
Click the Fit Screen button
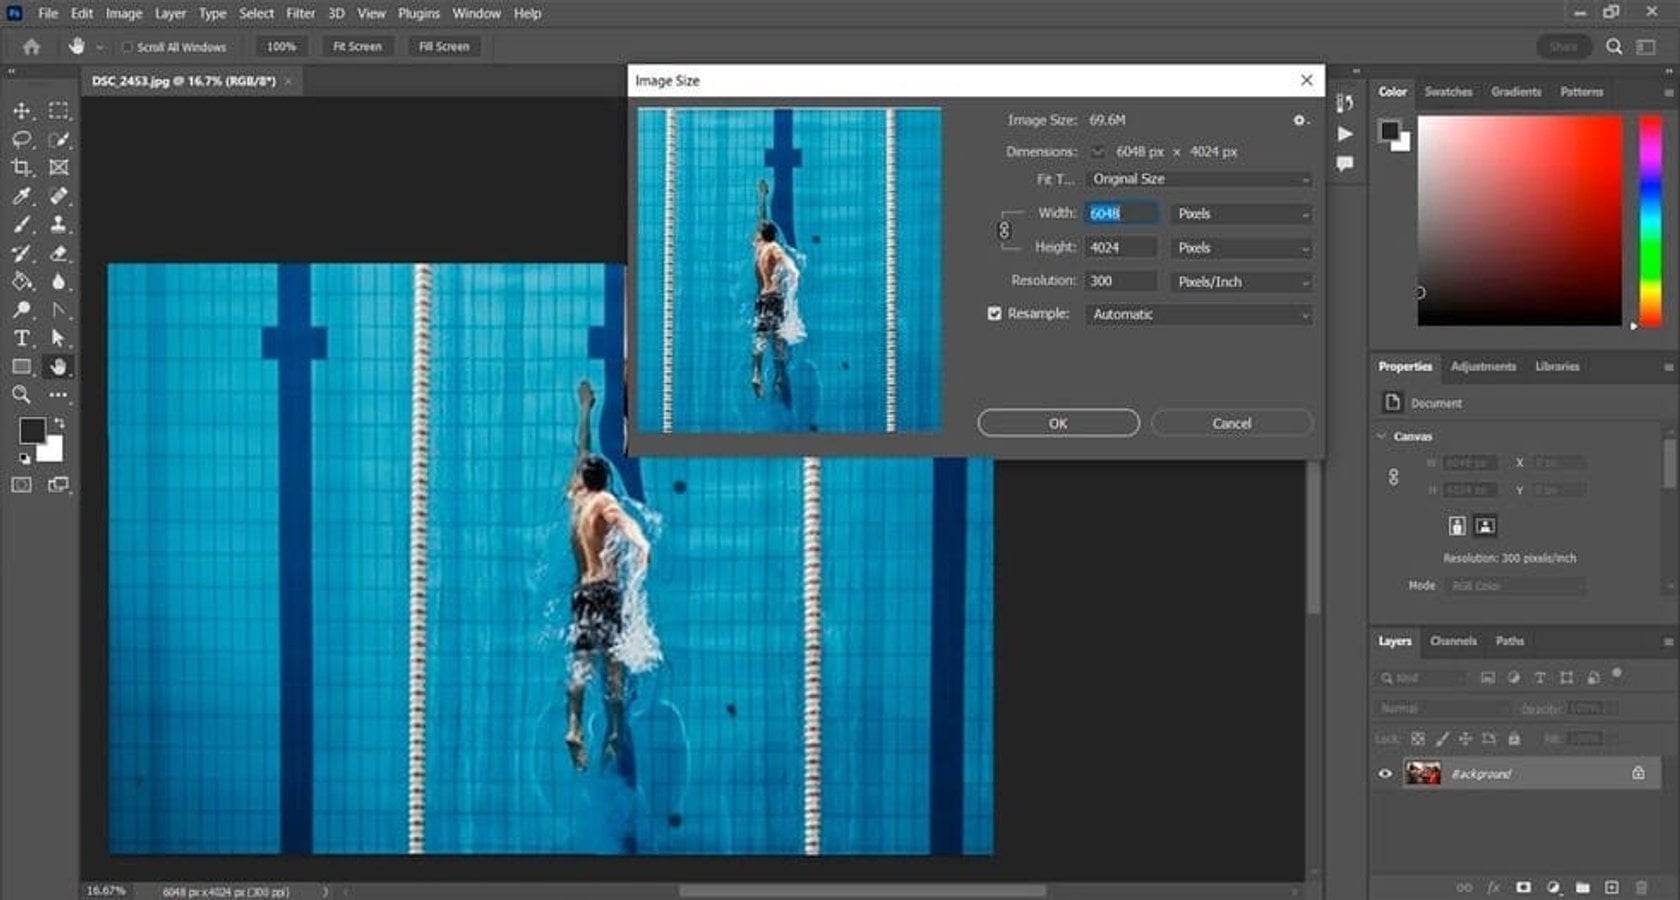pos(357,46)
